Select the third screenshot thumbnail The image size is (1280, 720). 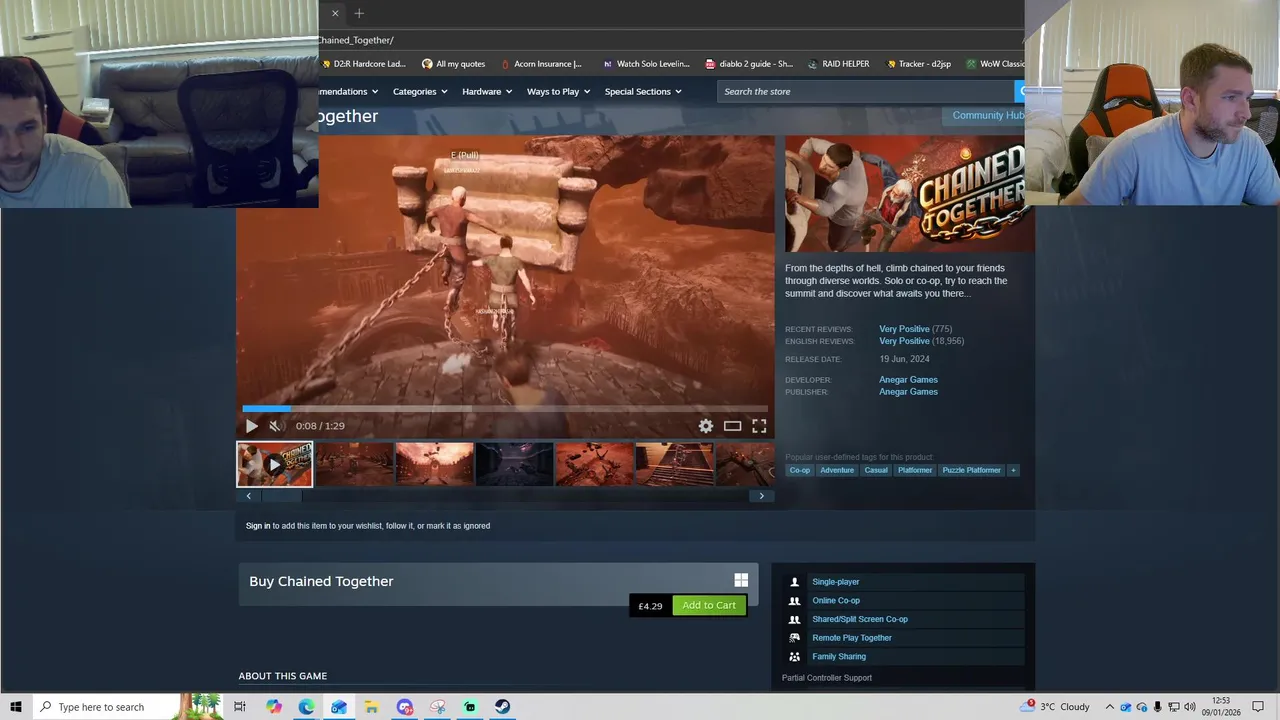(x=434, y=464)
